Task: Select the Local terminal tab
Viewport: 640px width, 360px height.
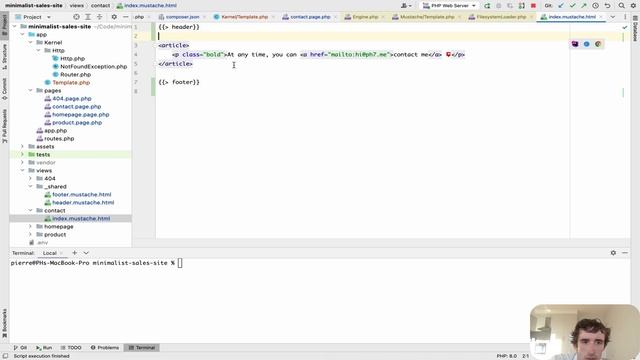Action: [x=50, y=253]
